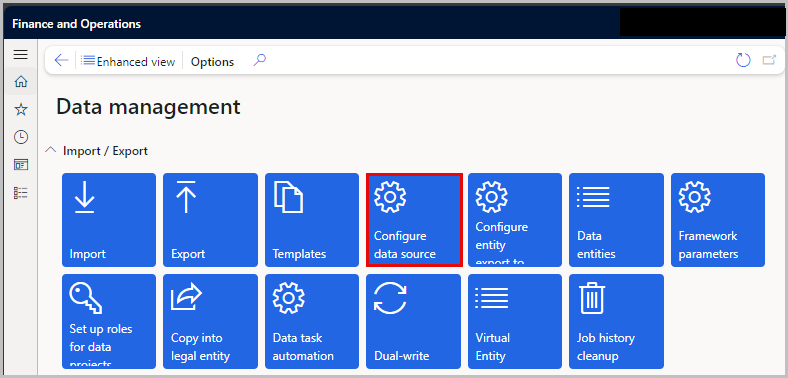Open Favorites star in the sidebar

pos(21,110)
